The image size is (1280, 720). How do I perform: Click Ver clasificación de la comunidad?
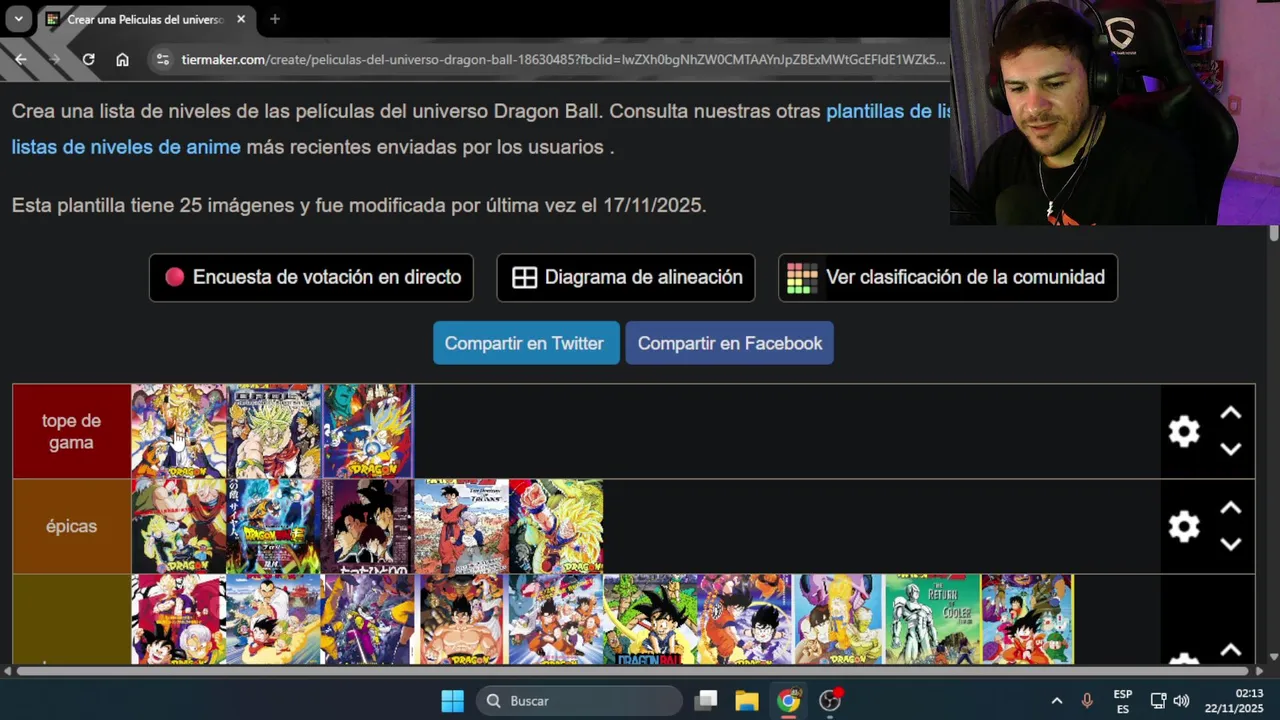tap(948, 277)
